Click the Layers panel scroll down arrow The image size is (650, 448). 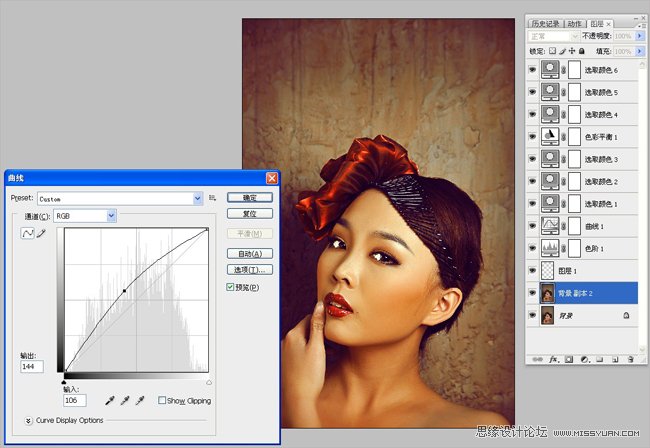click(x=642, y=349)
